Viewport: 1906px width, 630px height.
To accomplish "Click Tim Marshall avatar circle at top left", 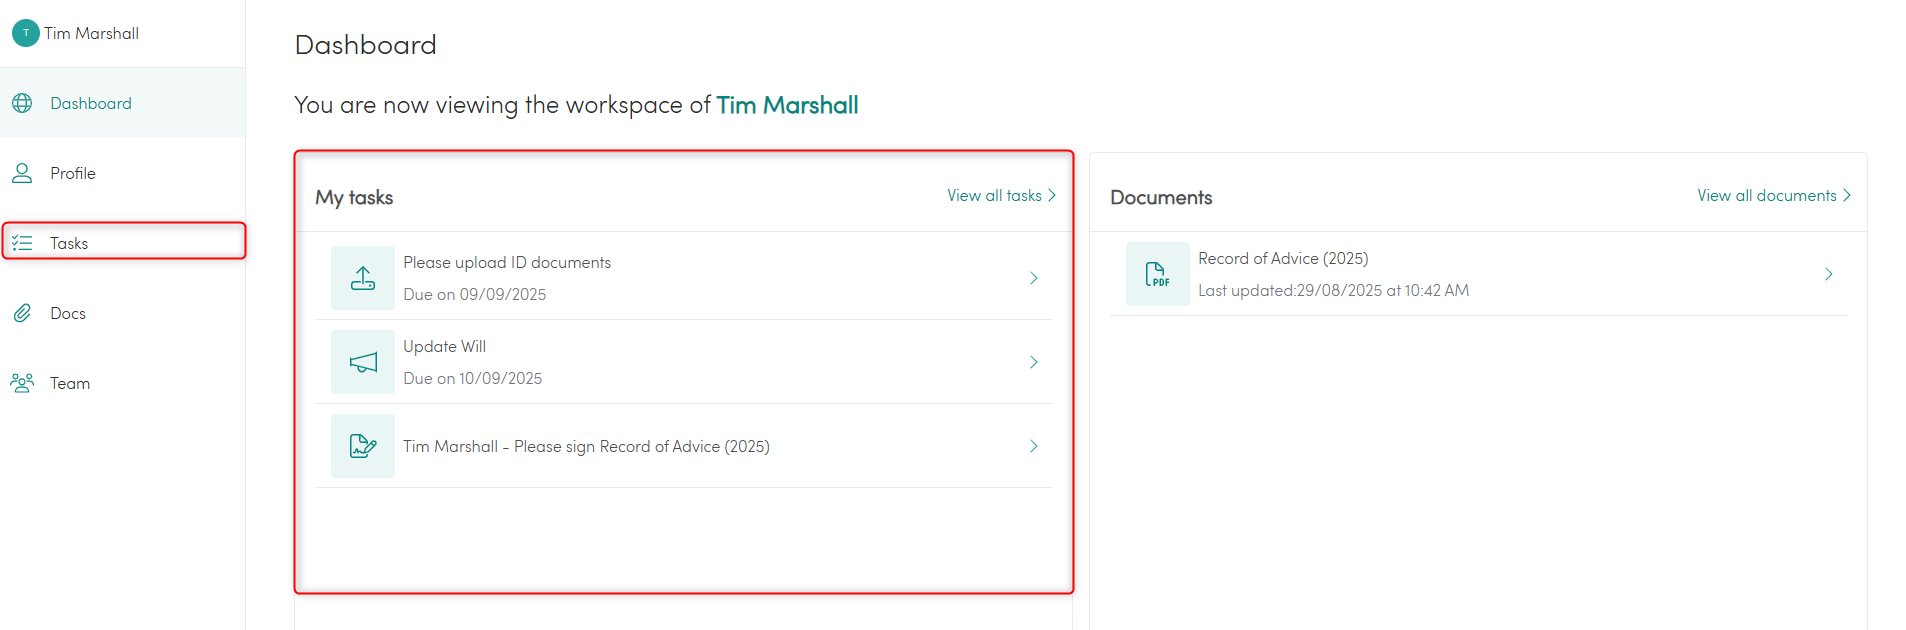I will point(26,33).
